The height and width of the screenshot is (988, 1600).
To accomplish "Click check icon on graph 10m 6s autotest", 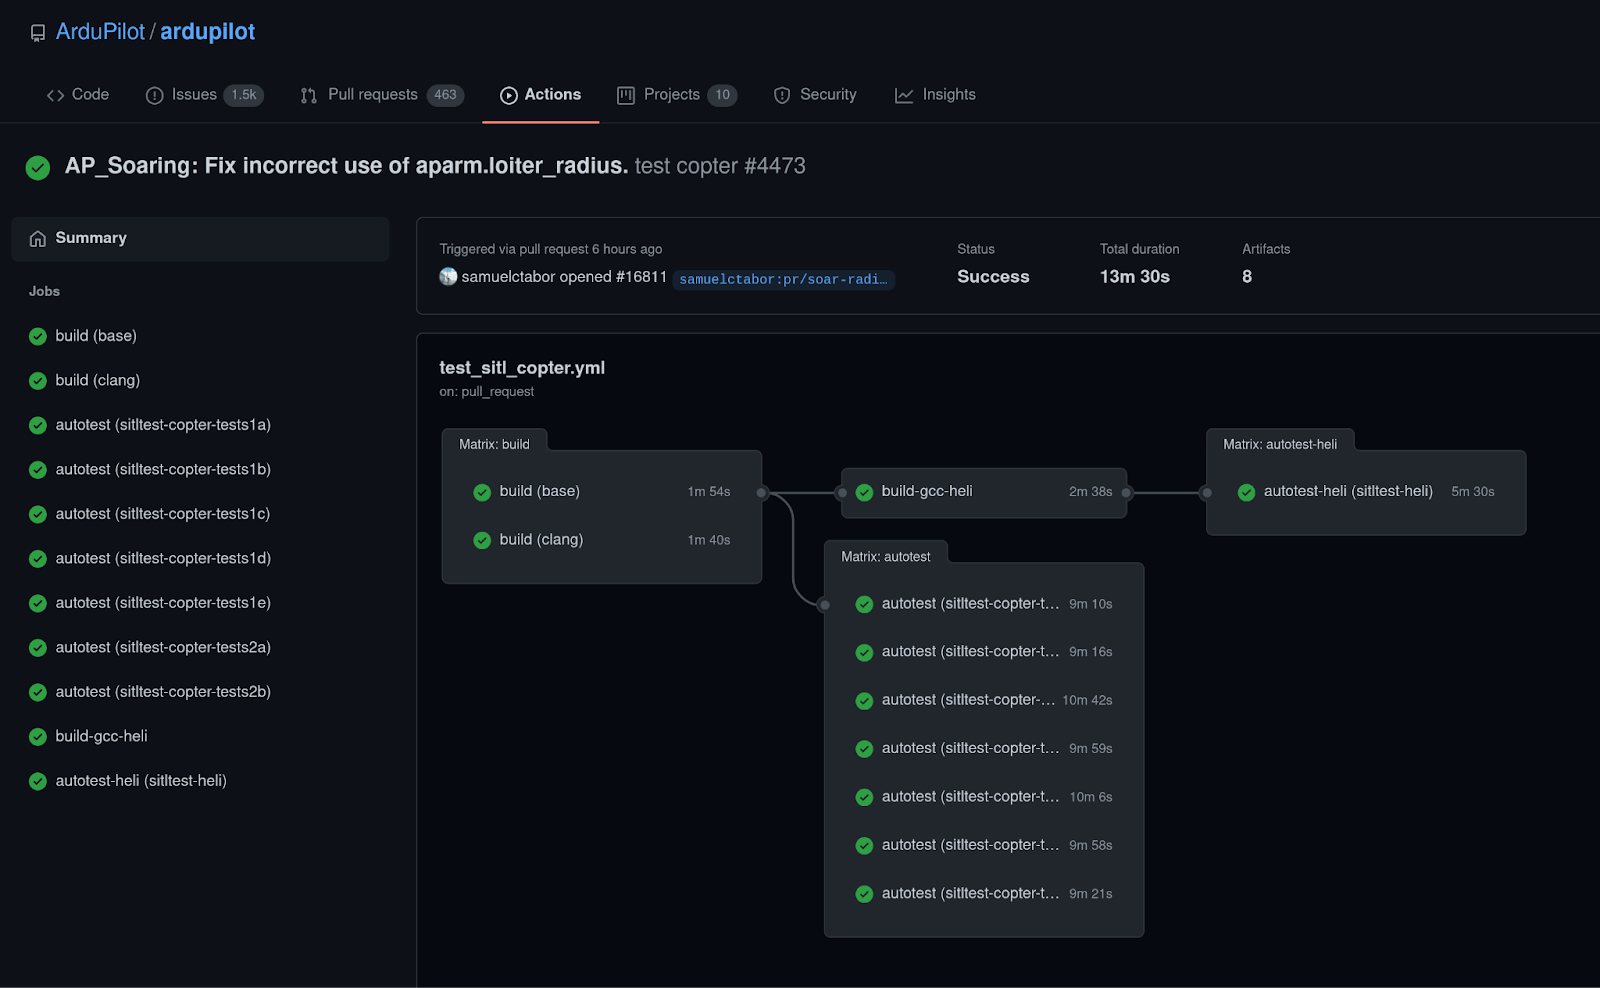I will pyautogui.click(x=864, y=797).
